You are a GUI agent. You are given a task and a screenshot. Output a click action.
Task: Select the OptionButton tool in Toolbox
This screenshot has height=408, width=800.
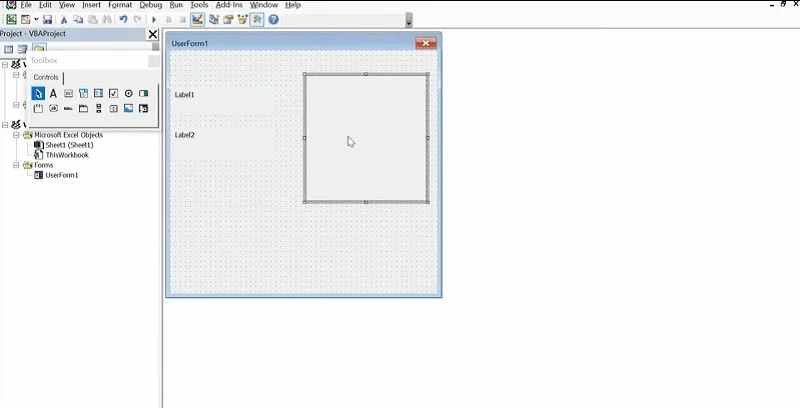click(x=129, y=93)
